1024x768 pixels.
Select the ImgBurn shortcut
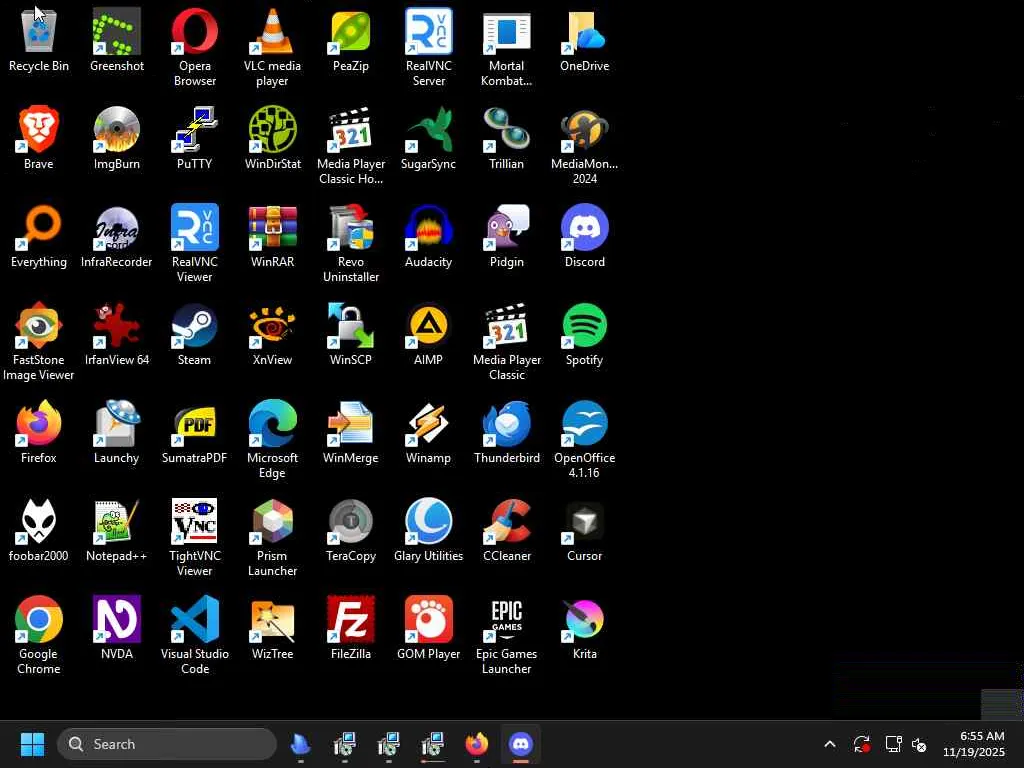117,129
